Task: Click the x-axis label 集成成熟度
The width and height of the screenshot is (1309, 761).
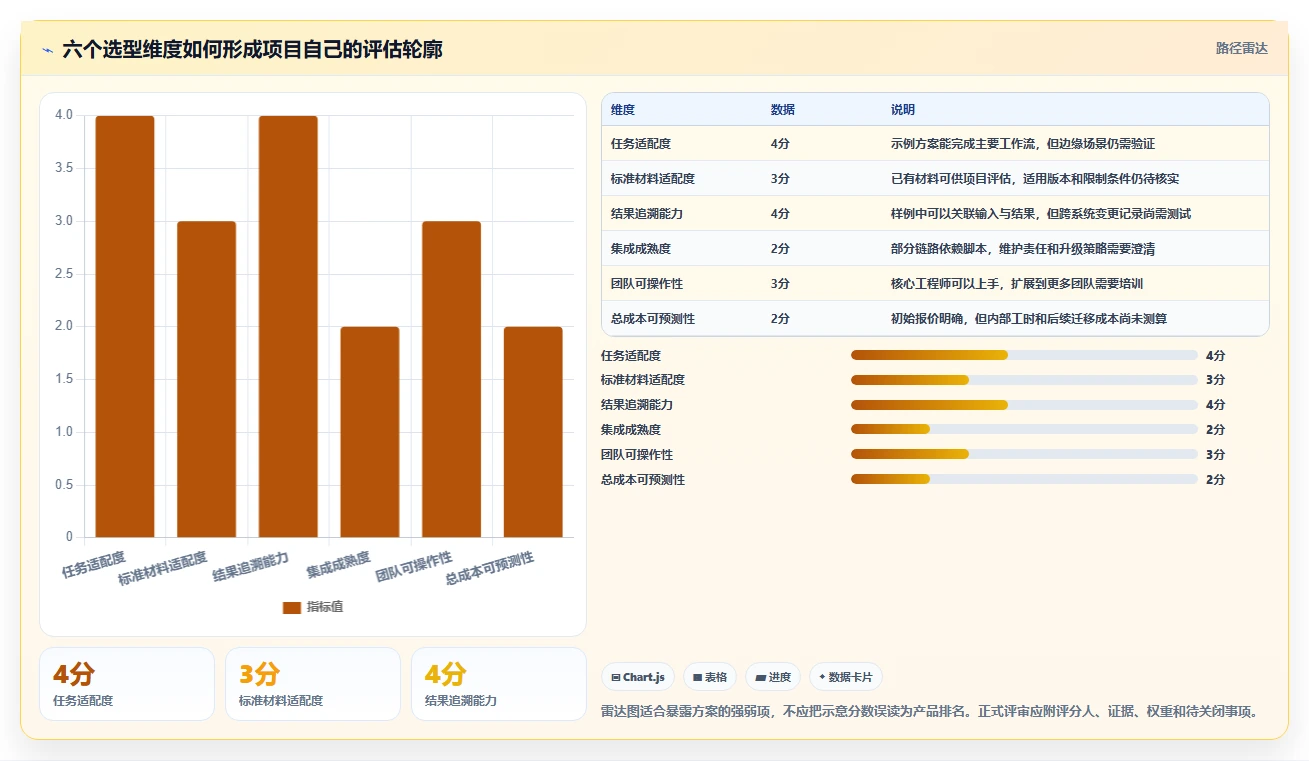Action: 339,564
